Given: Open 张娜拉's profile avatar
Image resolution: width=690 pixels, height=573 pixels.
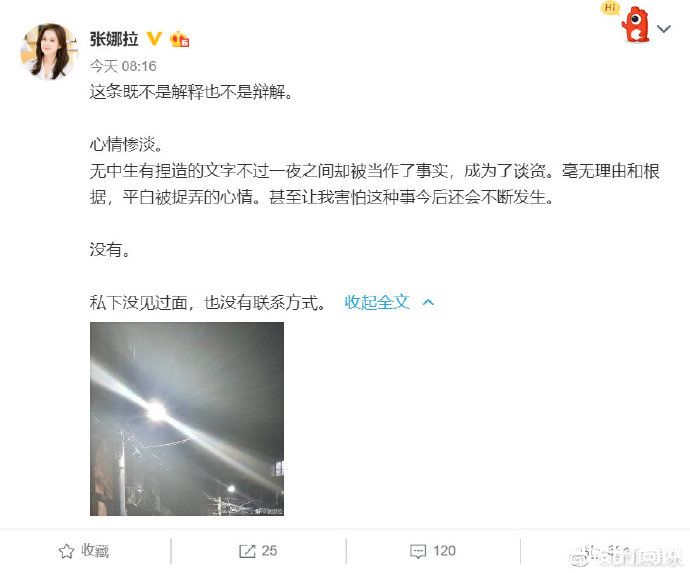Looking at the screenshot, I should click(49, 51).
